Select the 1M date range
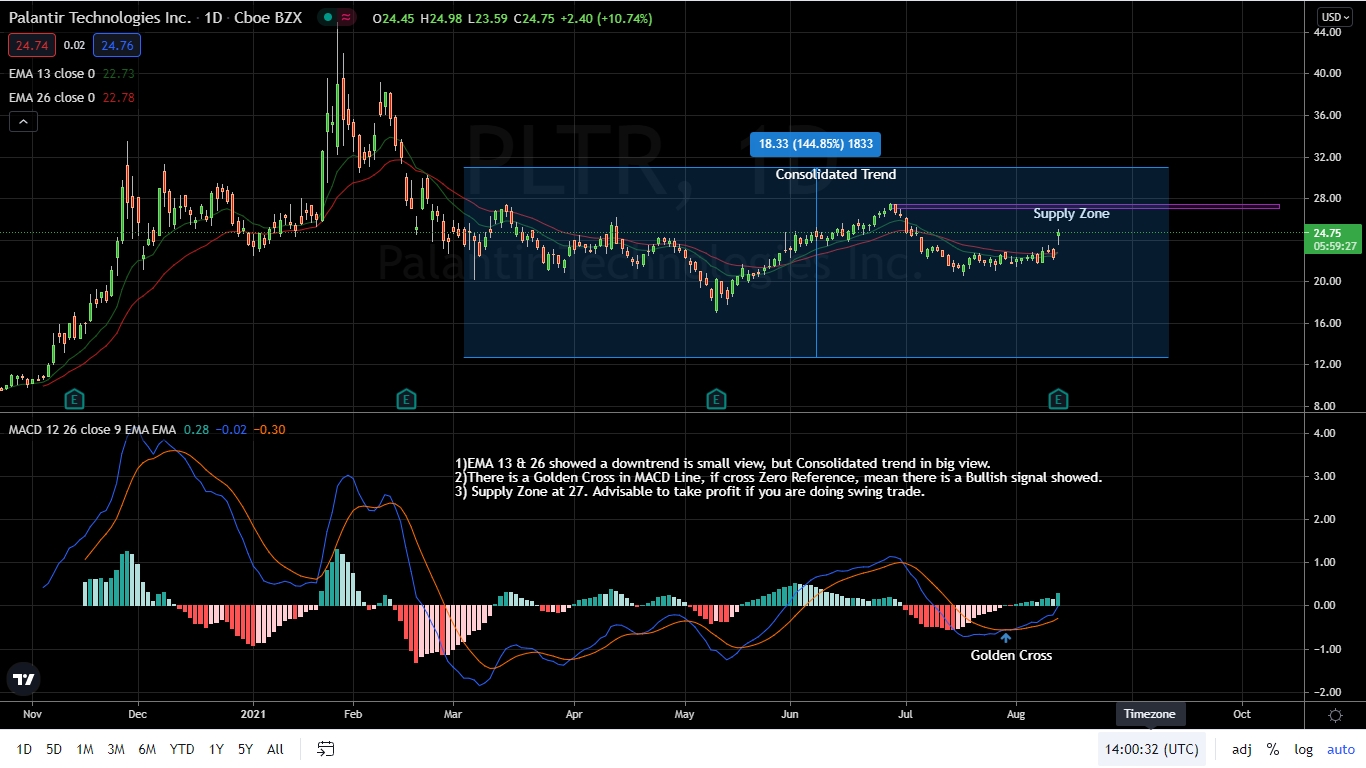The image size is (1366, 768). coord(85,749)
